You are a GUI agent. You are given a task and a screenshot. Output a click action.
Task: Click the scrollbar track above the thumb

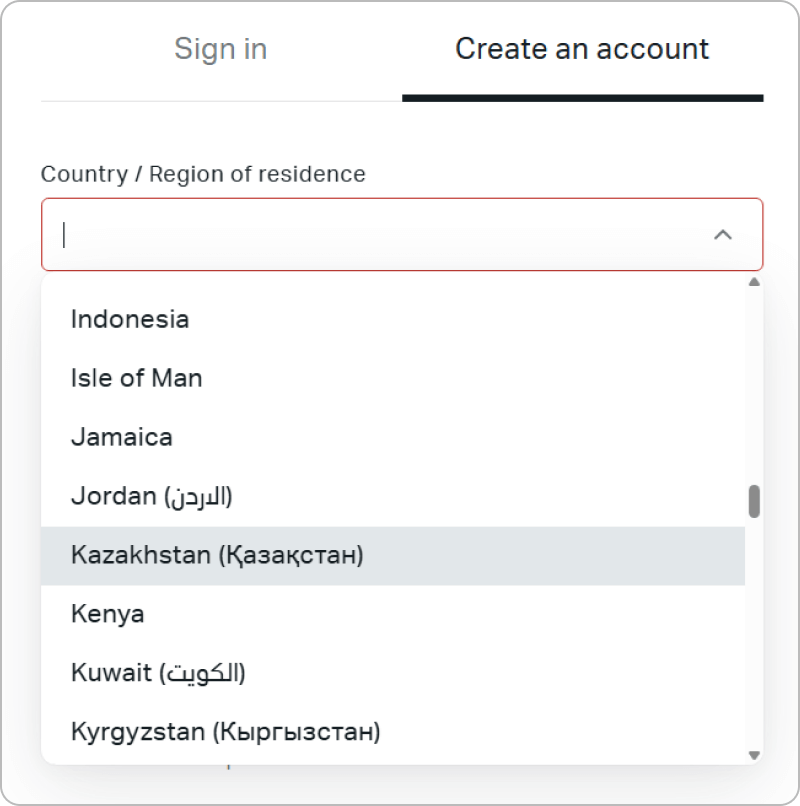click(x=754, y=390)
